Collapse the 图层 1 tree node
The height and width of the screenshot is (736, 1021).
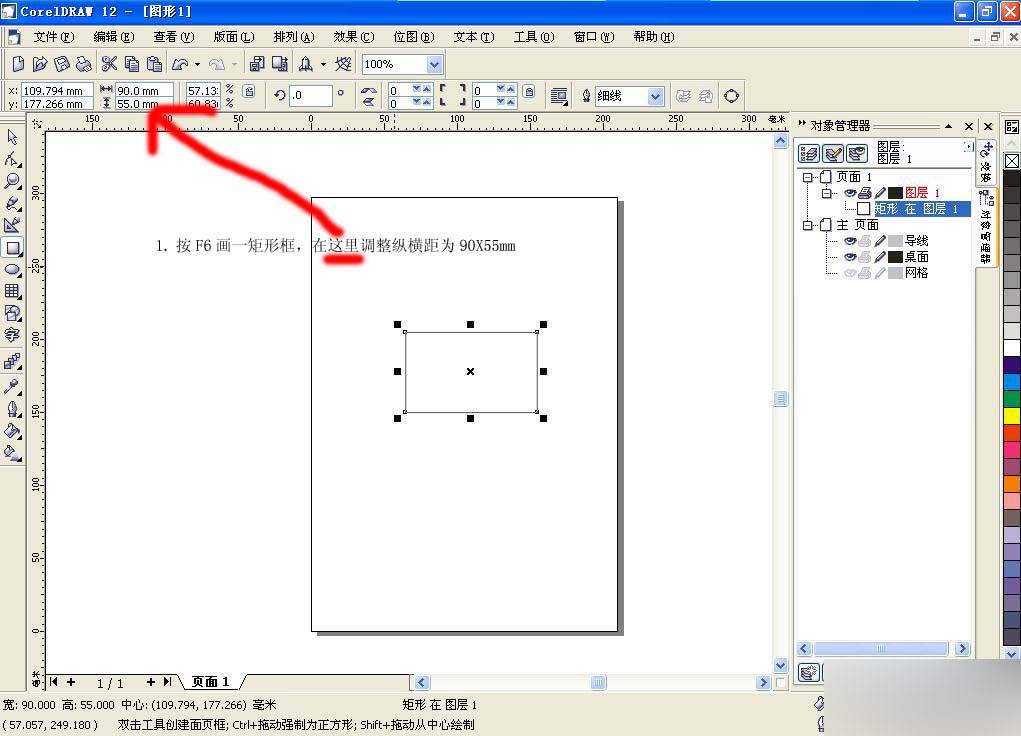click(x=826, y=193)
